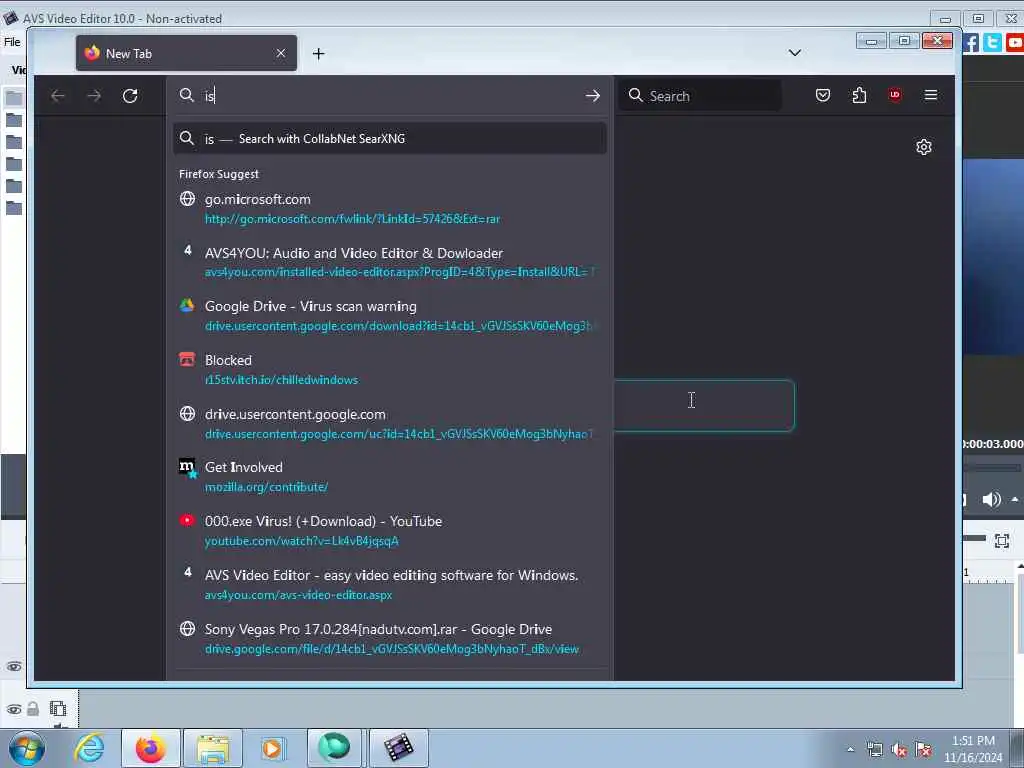Image resolution: width=1024 pixels, height=768 pixels.
Task: Open drive.usercontent.google.com suggestion
Action: (389, 423)
